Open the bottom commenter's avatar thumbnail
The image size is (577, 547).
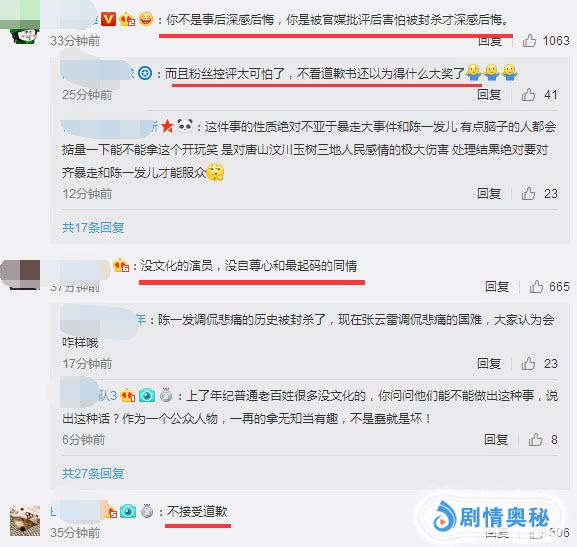click(25, 520)
